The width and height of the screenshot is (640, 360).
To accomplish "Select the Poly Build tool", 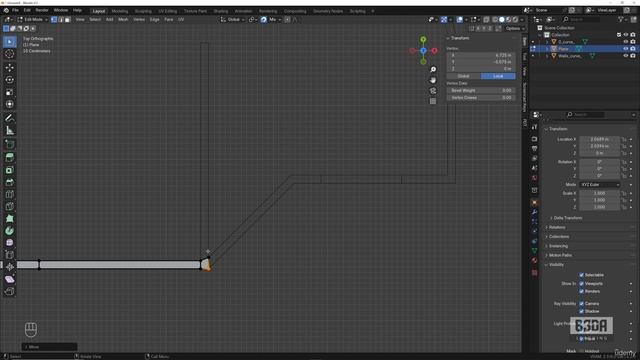I will pos(9,218).
